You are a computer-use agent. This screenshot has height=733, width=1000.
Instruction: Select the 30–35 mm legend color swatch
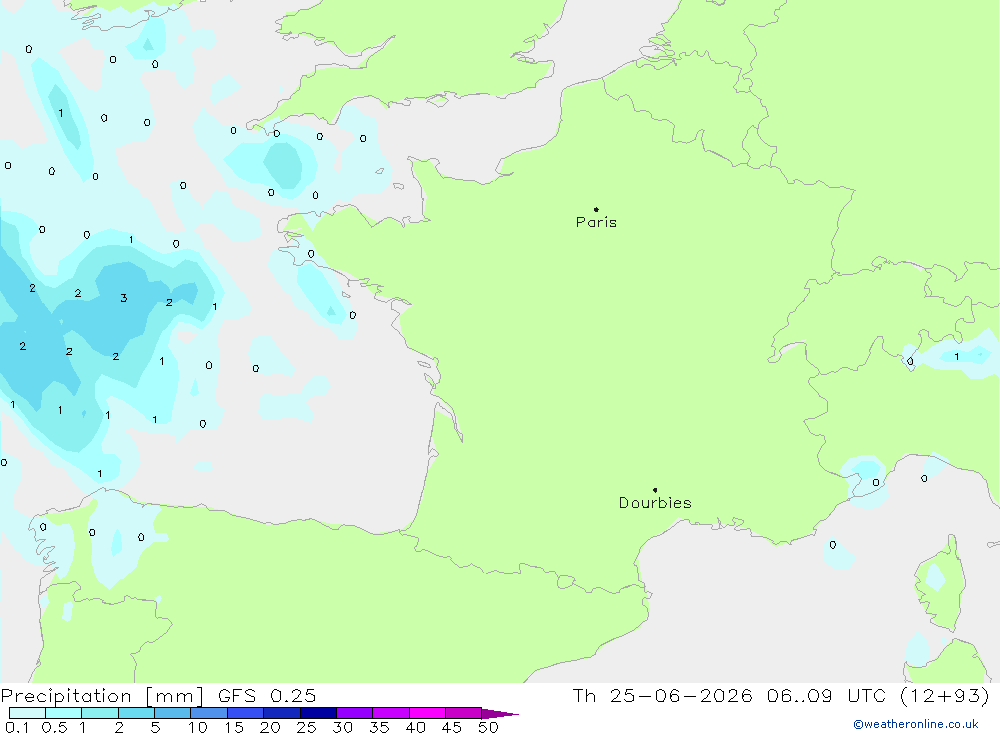coord(354,713)
